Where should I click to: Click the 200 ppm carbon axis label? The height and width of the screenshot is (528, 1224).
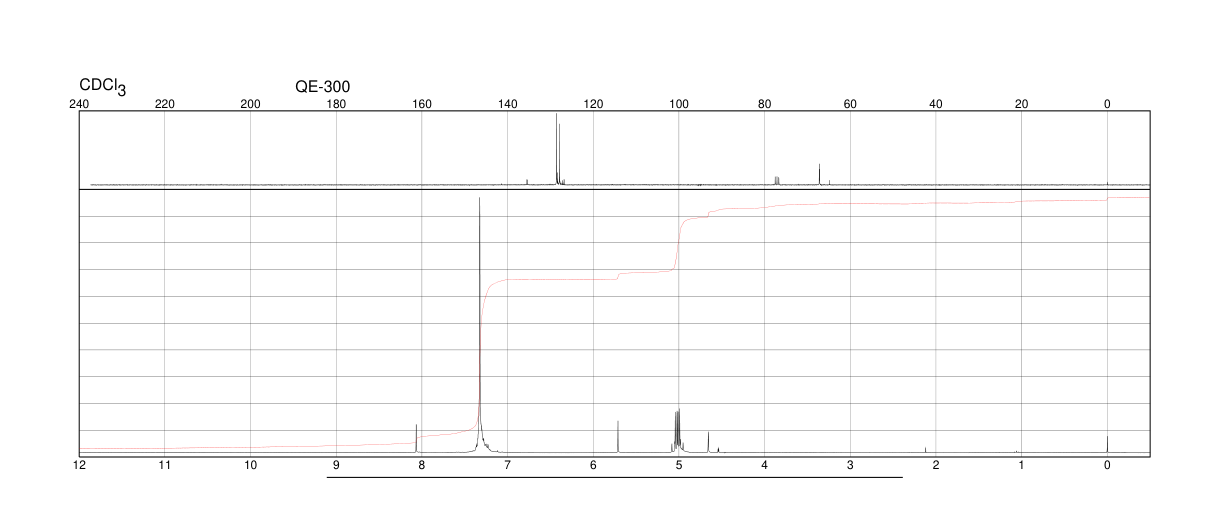click(251, 103)
